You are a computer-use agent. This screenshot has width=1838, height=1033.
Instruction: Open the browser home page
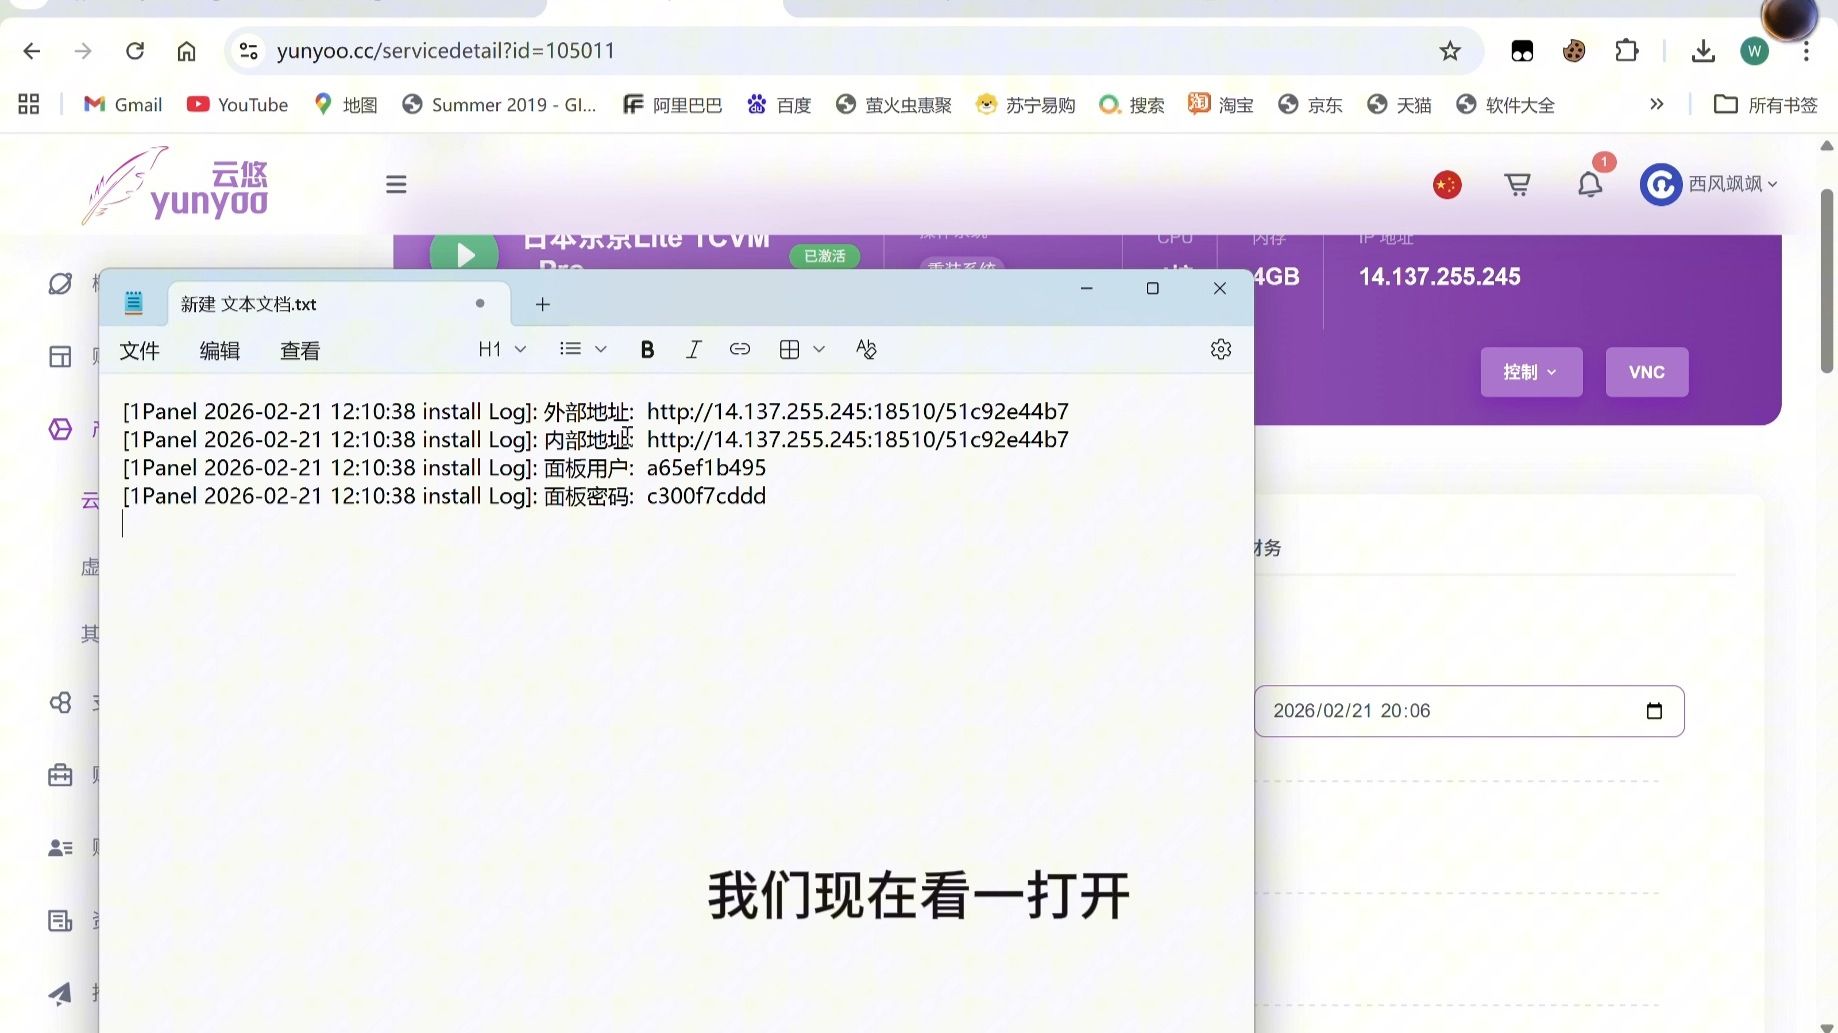point(186,51)
